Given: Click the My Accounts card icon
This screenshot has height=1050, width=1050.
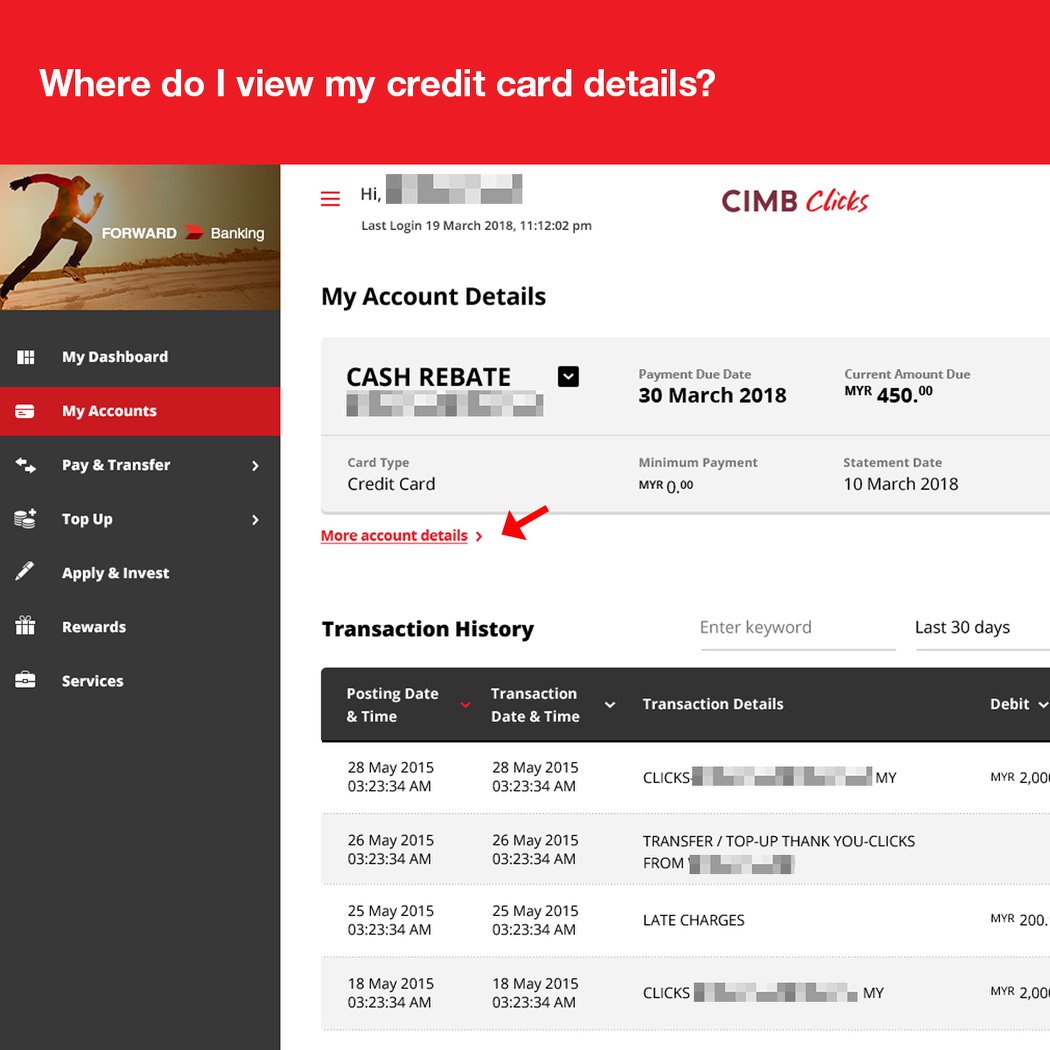Looking at the screenshot, I should (25, 411).
